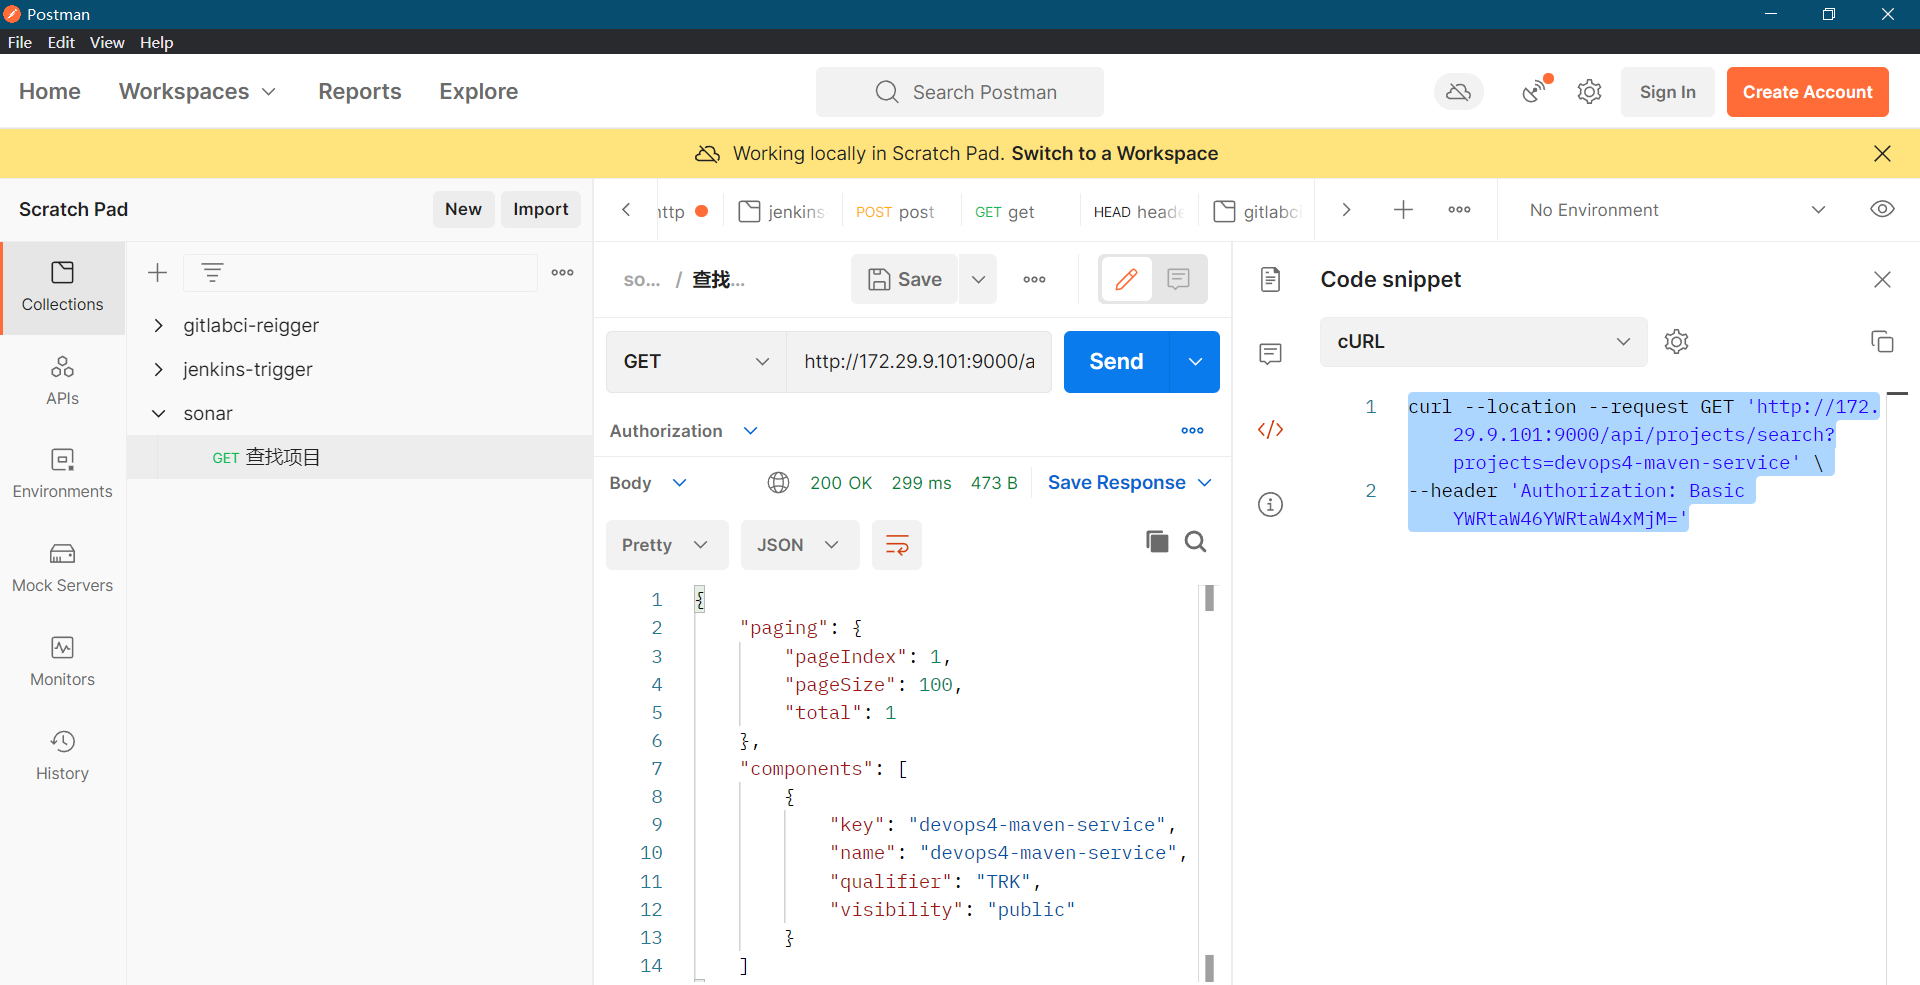Expand the gitlabci-reigger collection

coord(158,325)
